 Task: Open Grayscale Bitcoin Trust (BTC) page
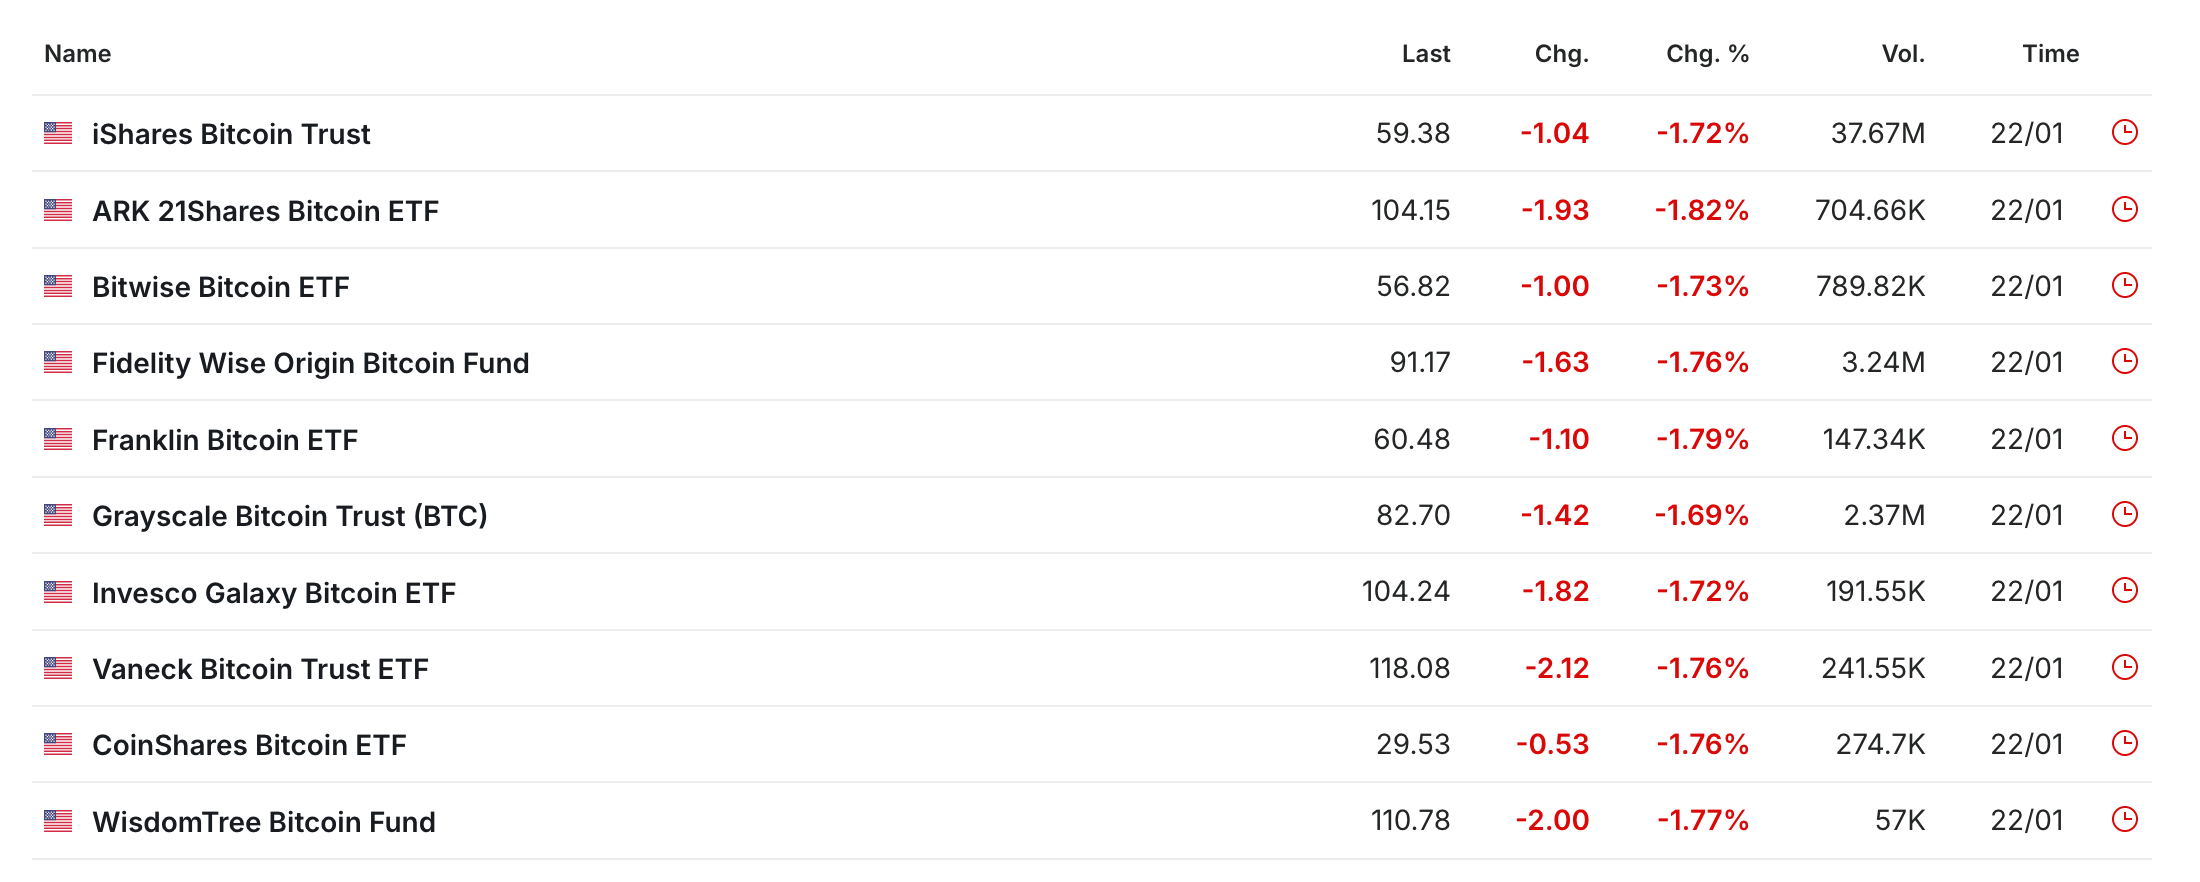pos(290,516)
